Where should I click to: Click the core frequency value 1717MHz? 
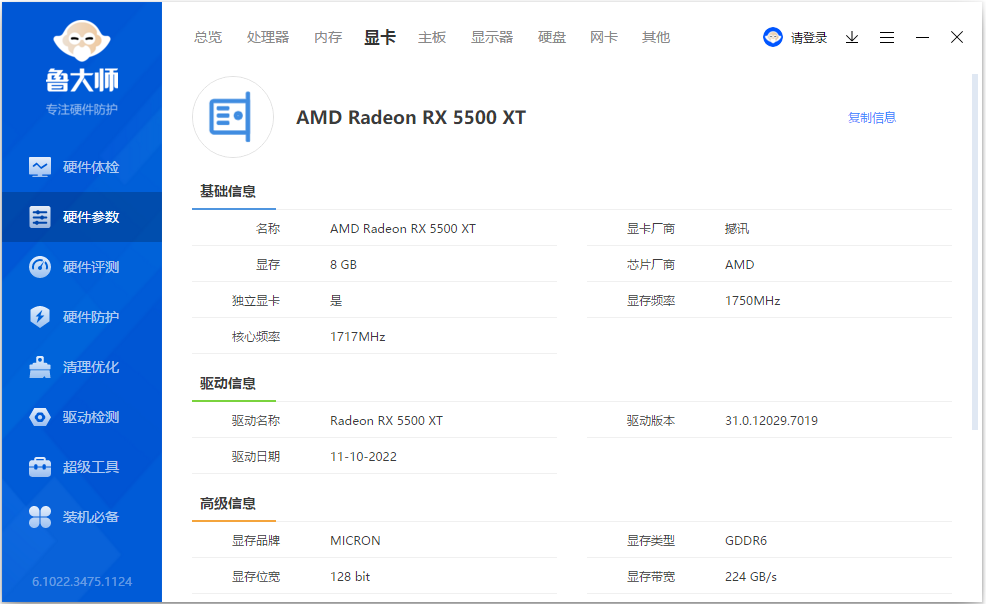point(358,337)
